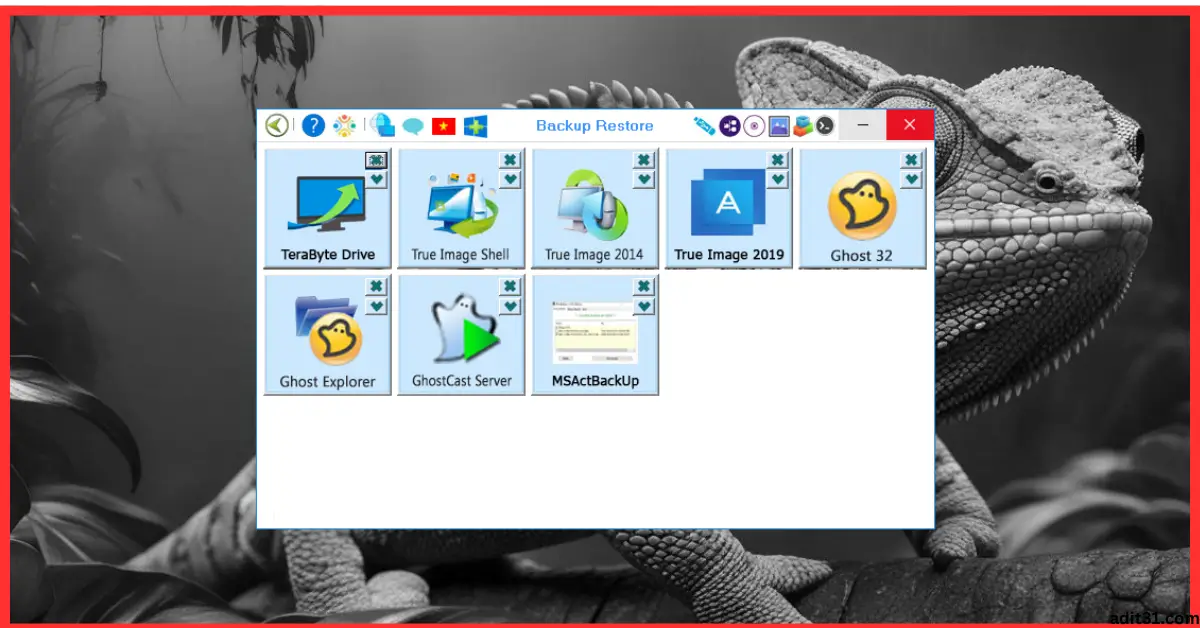Open the teal speech bubble icon
The width and height of the screenshot is (1200, 628).
pyautogui.click(x=413, y=126)
